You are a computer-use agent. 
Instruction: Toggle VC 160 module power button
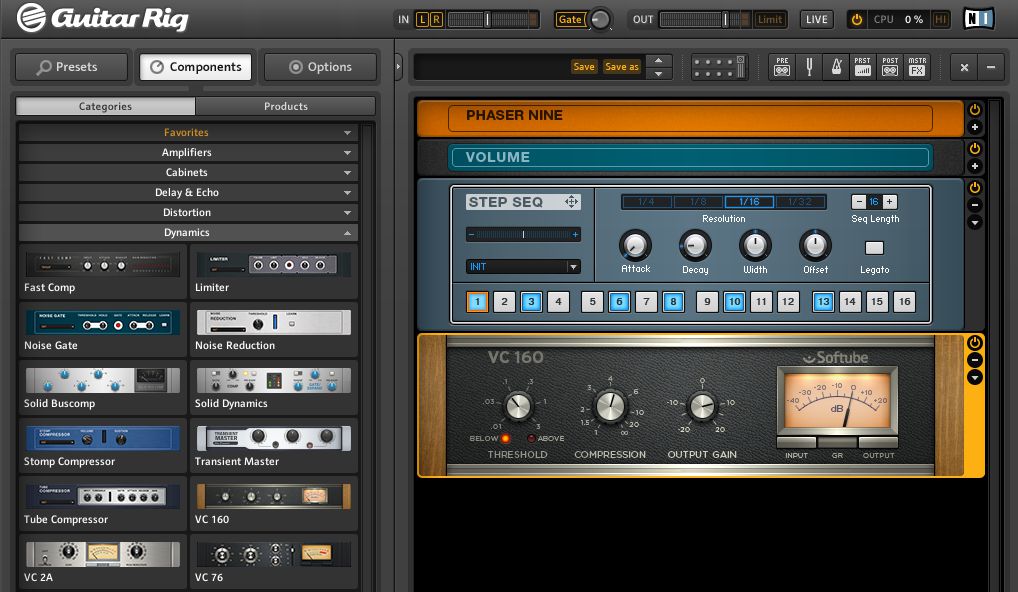tap(975, 342)
